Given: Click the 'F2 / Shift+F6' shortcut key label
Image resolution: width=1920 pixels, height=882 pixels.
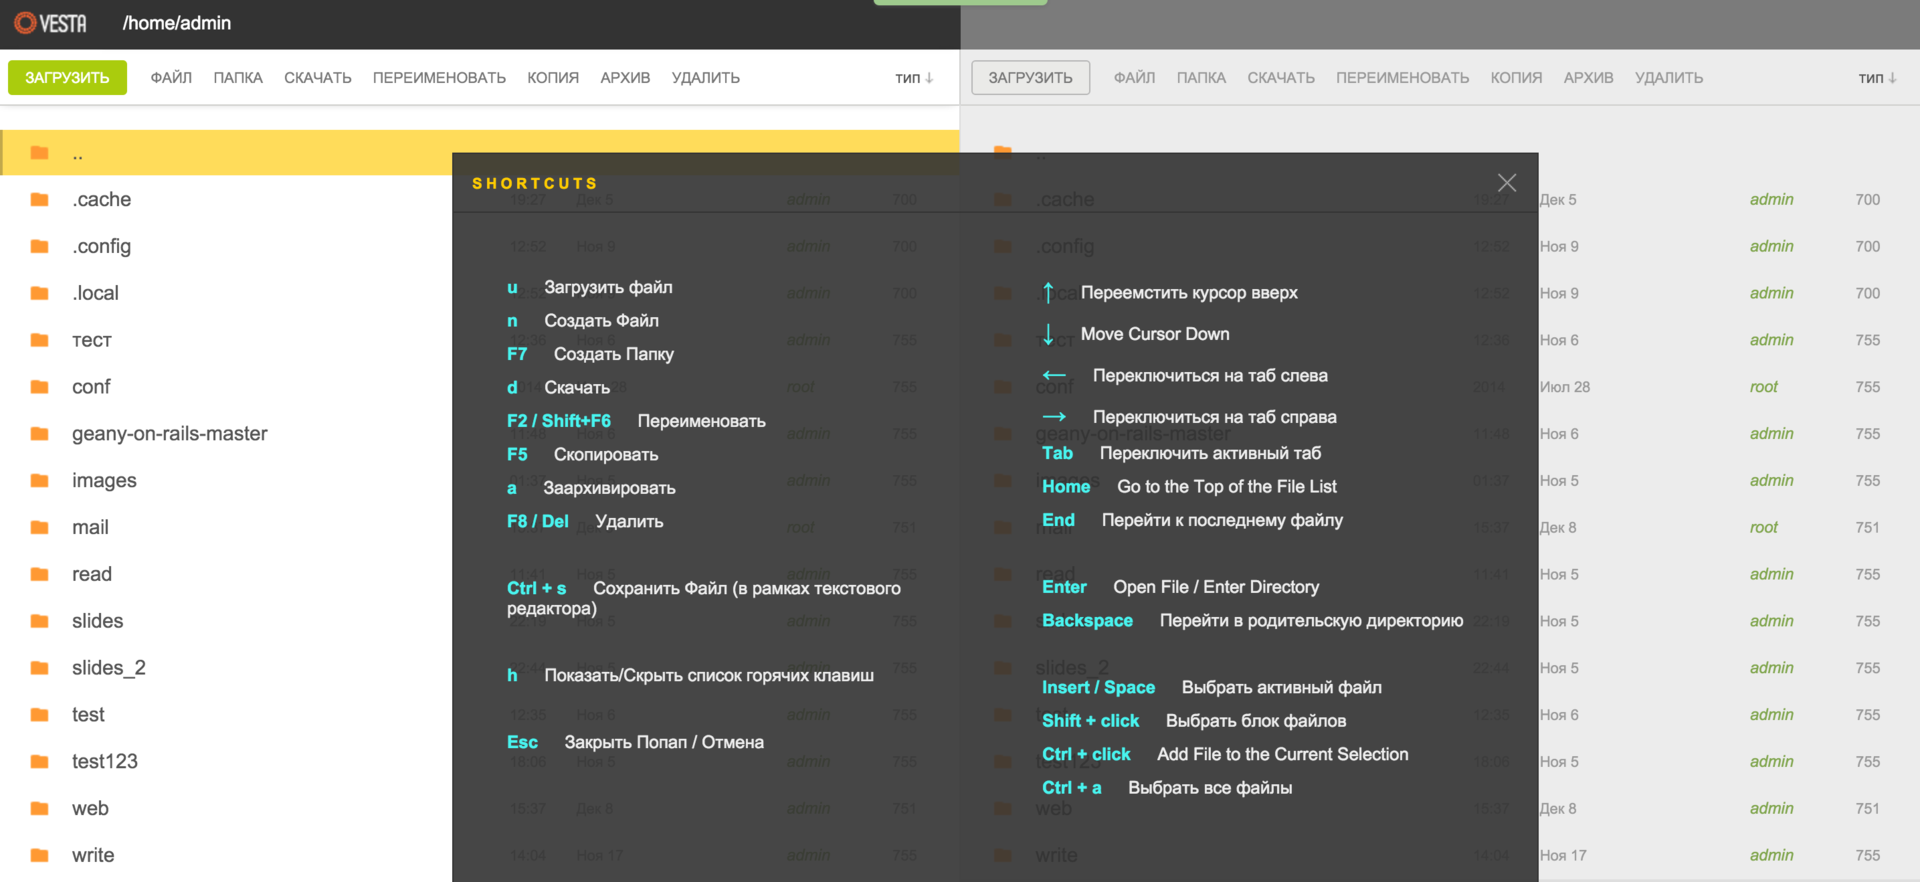Looking at the screenshot, I should [x=559, y=421].
